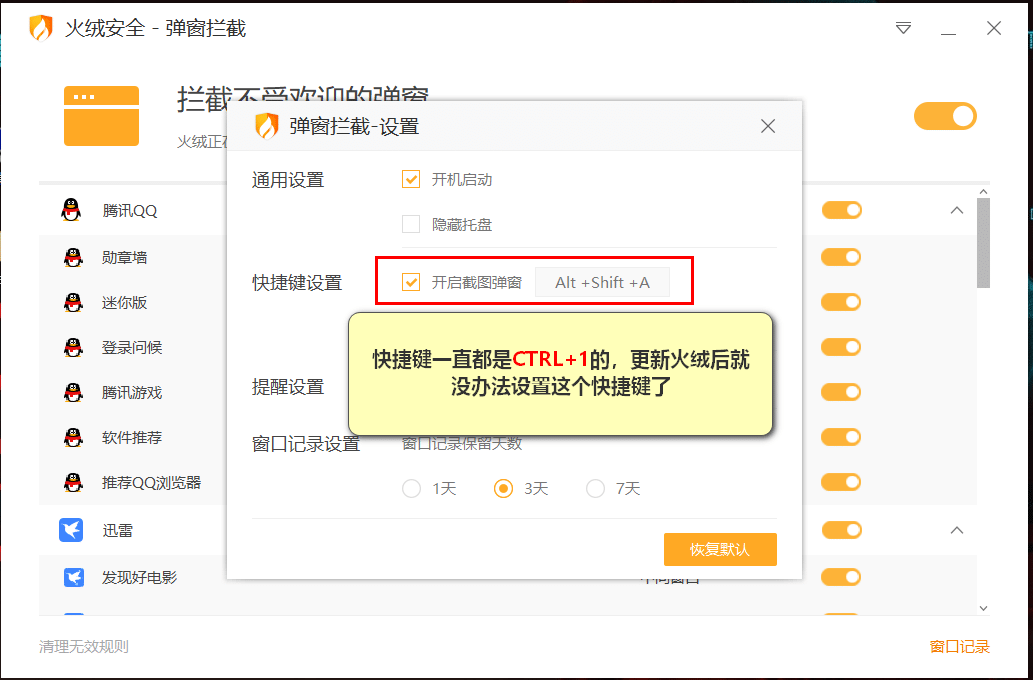Click the Huorong flame shield logo in title bar

pyautogui.click(x=41, y=28)
